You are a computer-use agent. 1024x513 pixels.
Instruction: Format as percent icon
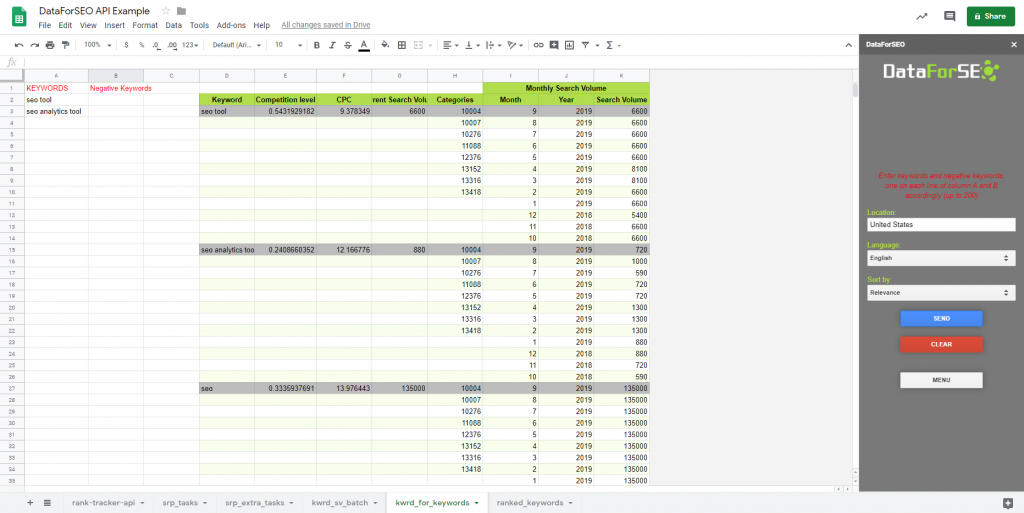click(141, 45)
